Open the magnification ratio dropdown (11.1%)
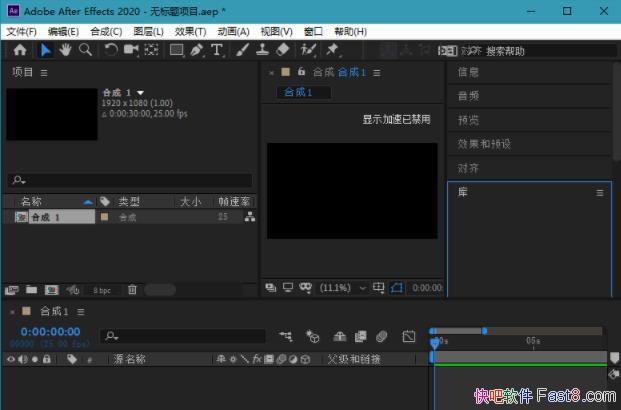Viewport: 621px width, 410px height. (x=343, y=288)
